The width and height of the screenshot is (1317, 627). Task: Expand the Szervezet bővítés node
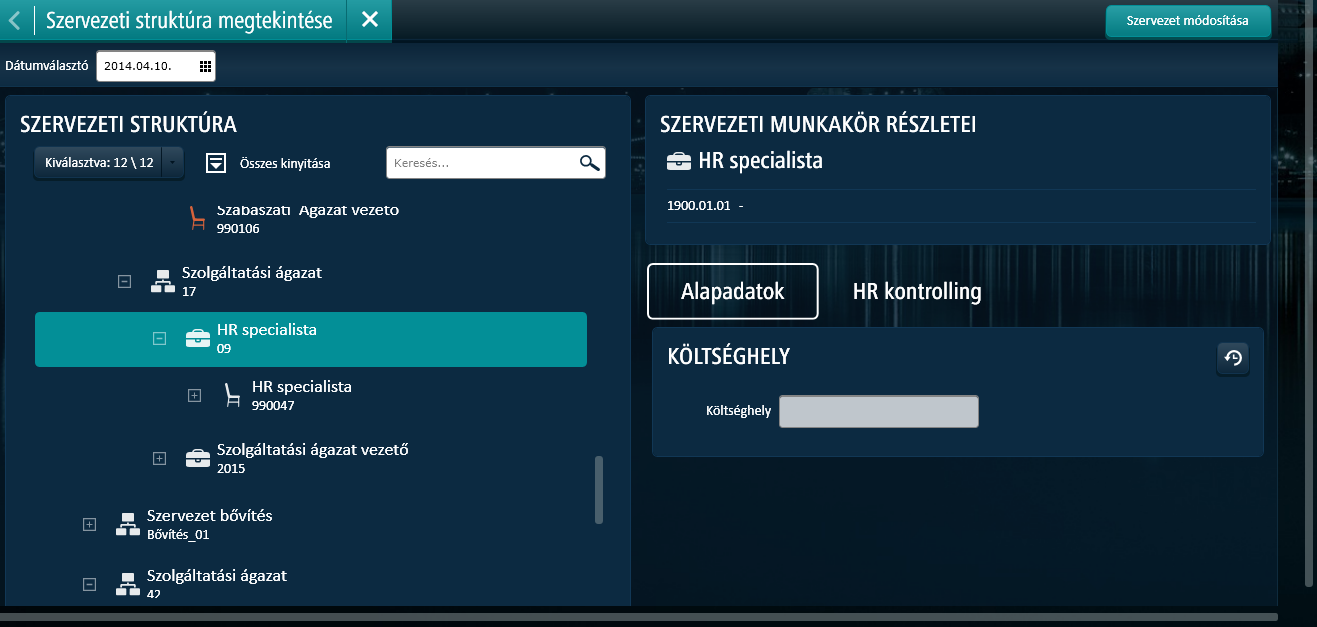pos(89,524)
